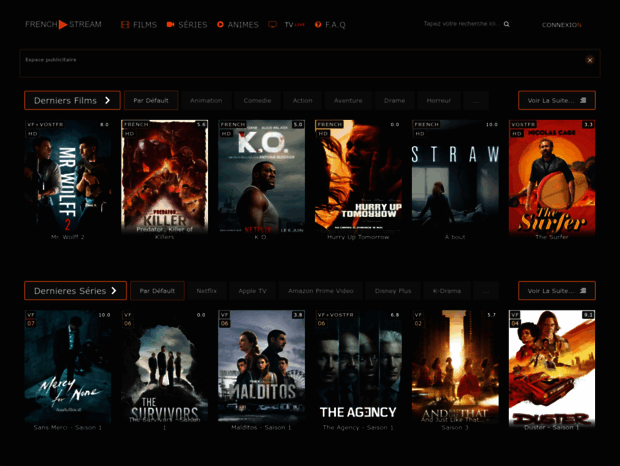Select the films Par Défaut tab
This screenshot has width=620, height=466.
pyautogui.click(x=151, y=100)
